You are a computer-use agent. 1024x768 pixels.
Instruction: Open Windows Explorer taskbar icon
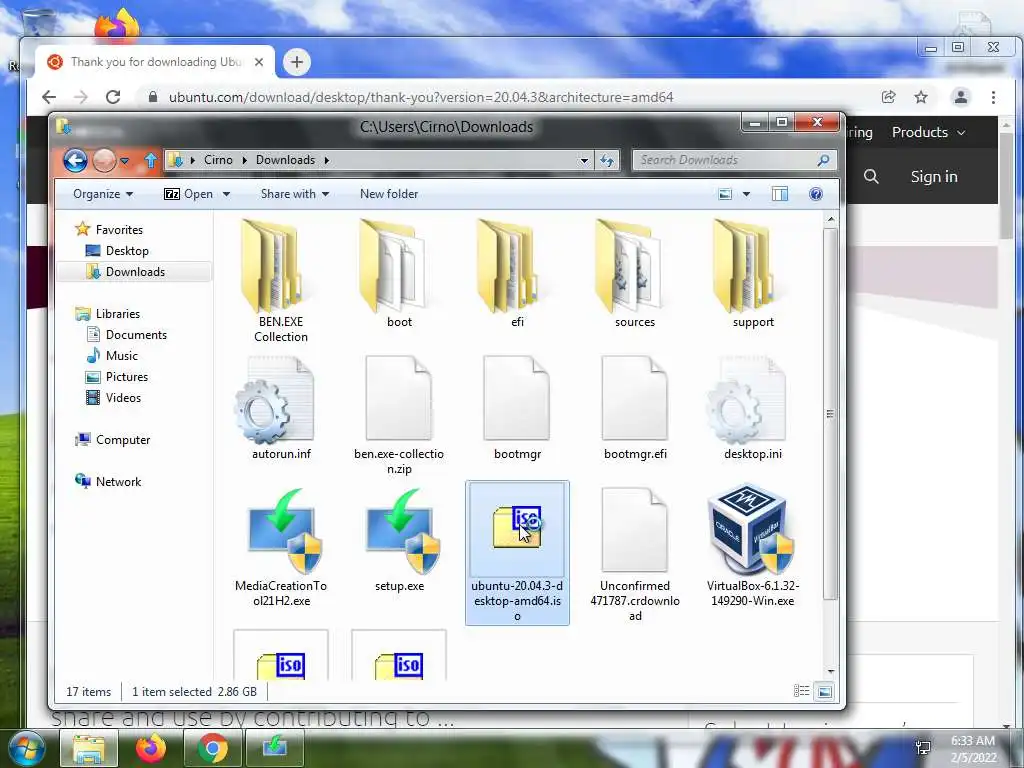click(x=89, y=748)
